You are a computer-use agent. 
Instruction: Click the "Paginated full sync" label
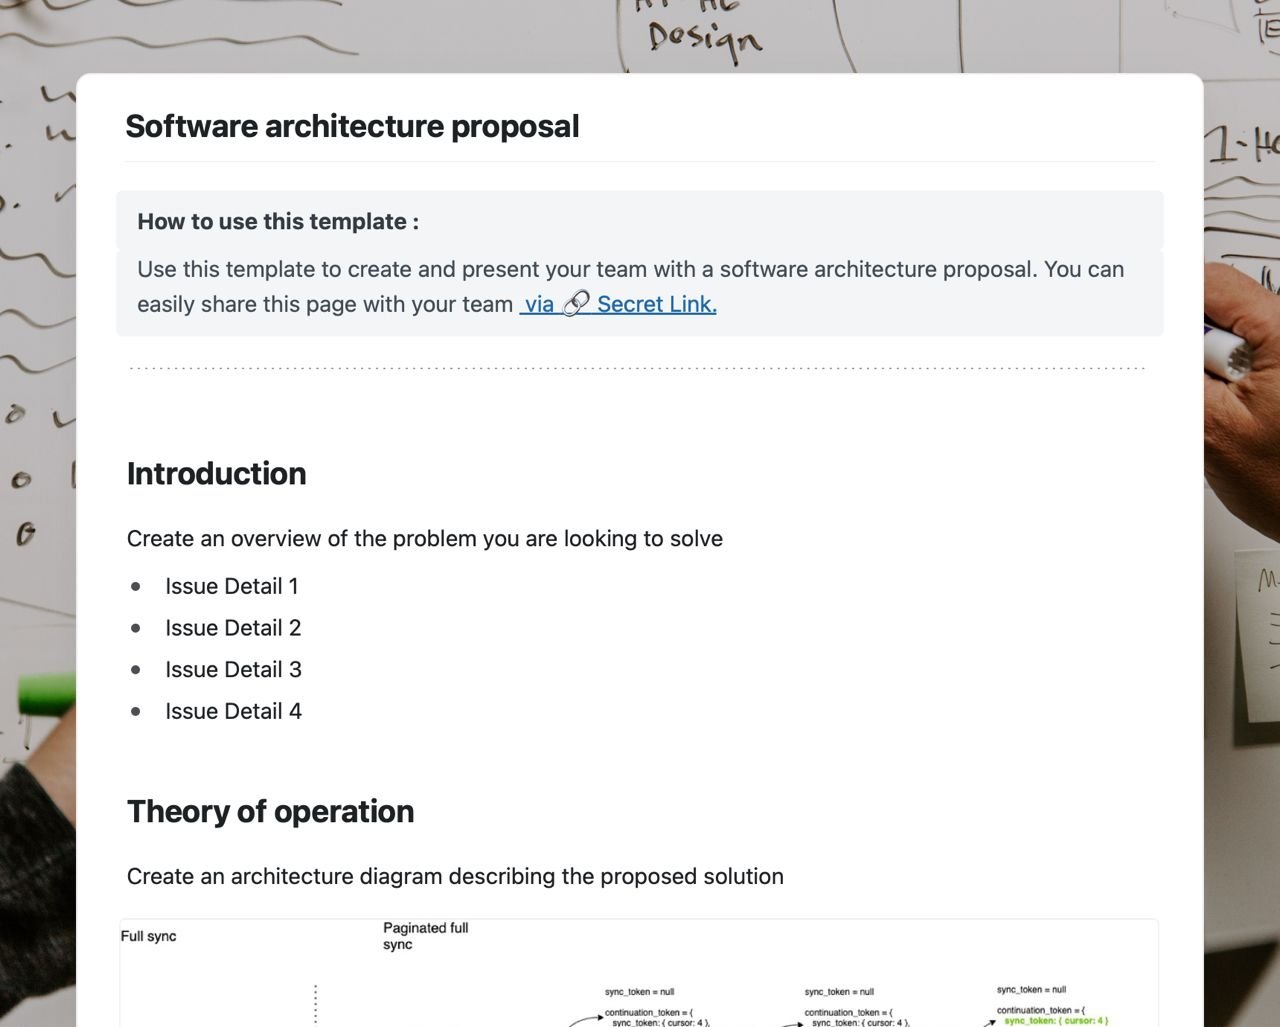424,935
